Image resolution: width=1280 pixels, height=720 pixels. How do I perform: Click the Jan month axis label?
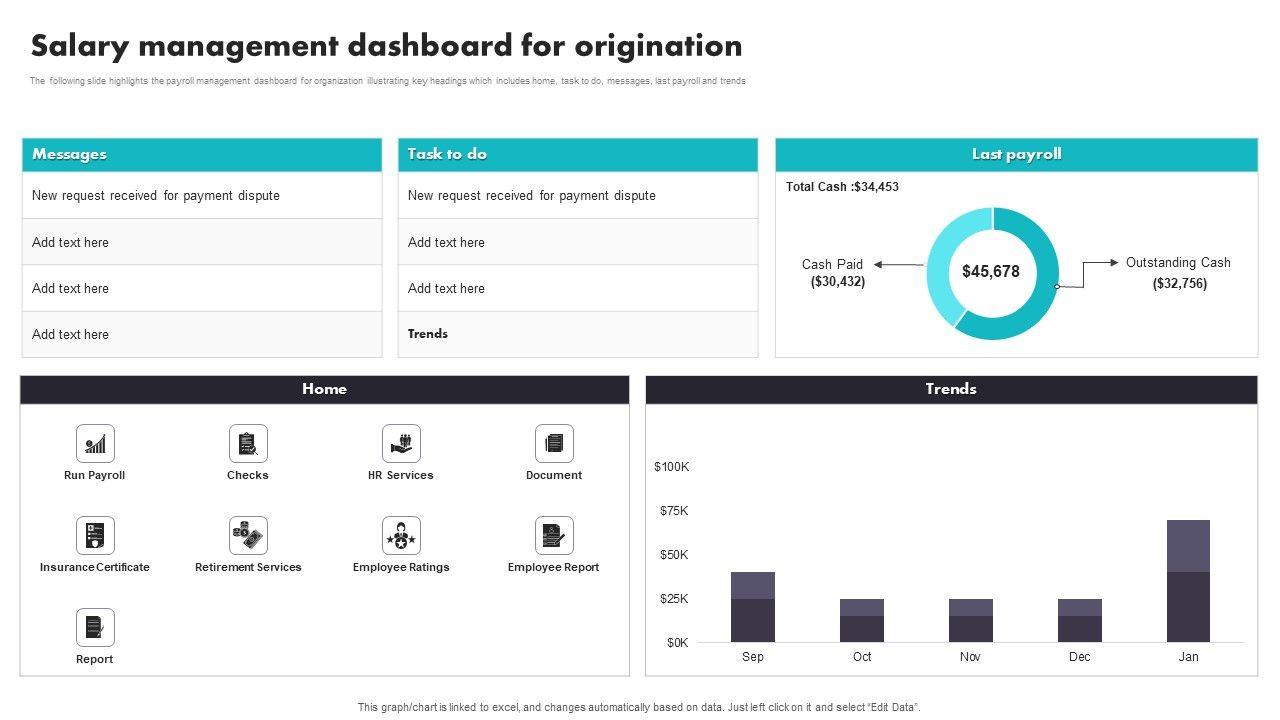[1188, 657]
